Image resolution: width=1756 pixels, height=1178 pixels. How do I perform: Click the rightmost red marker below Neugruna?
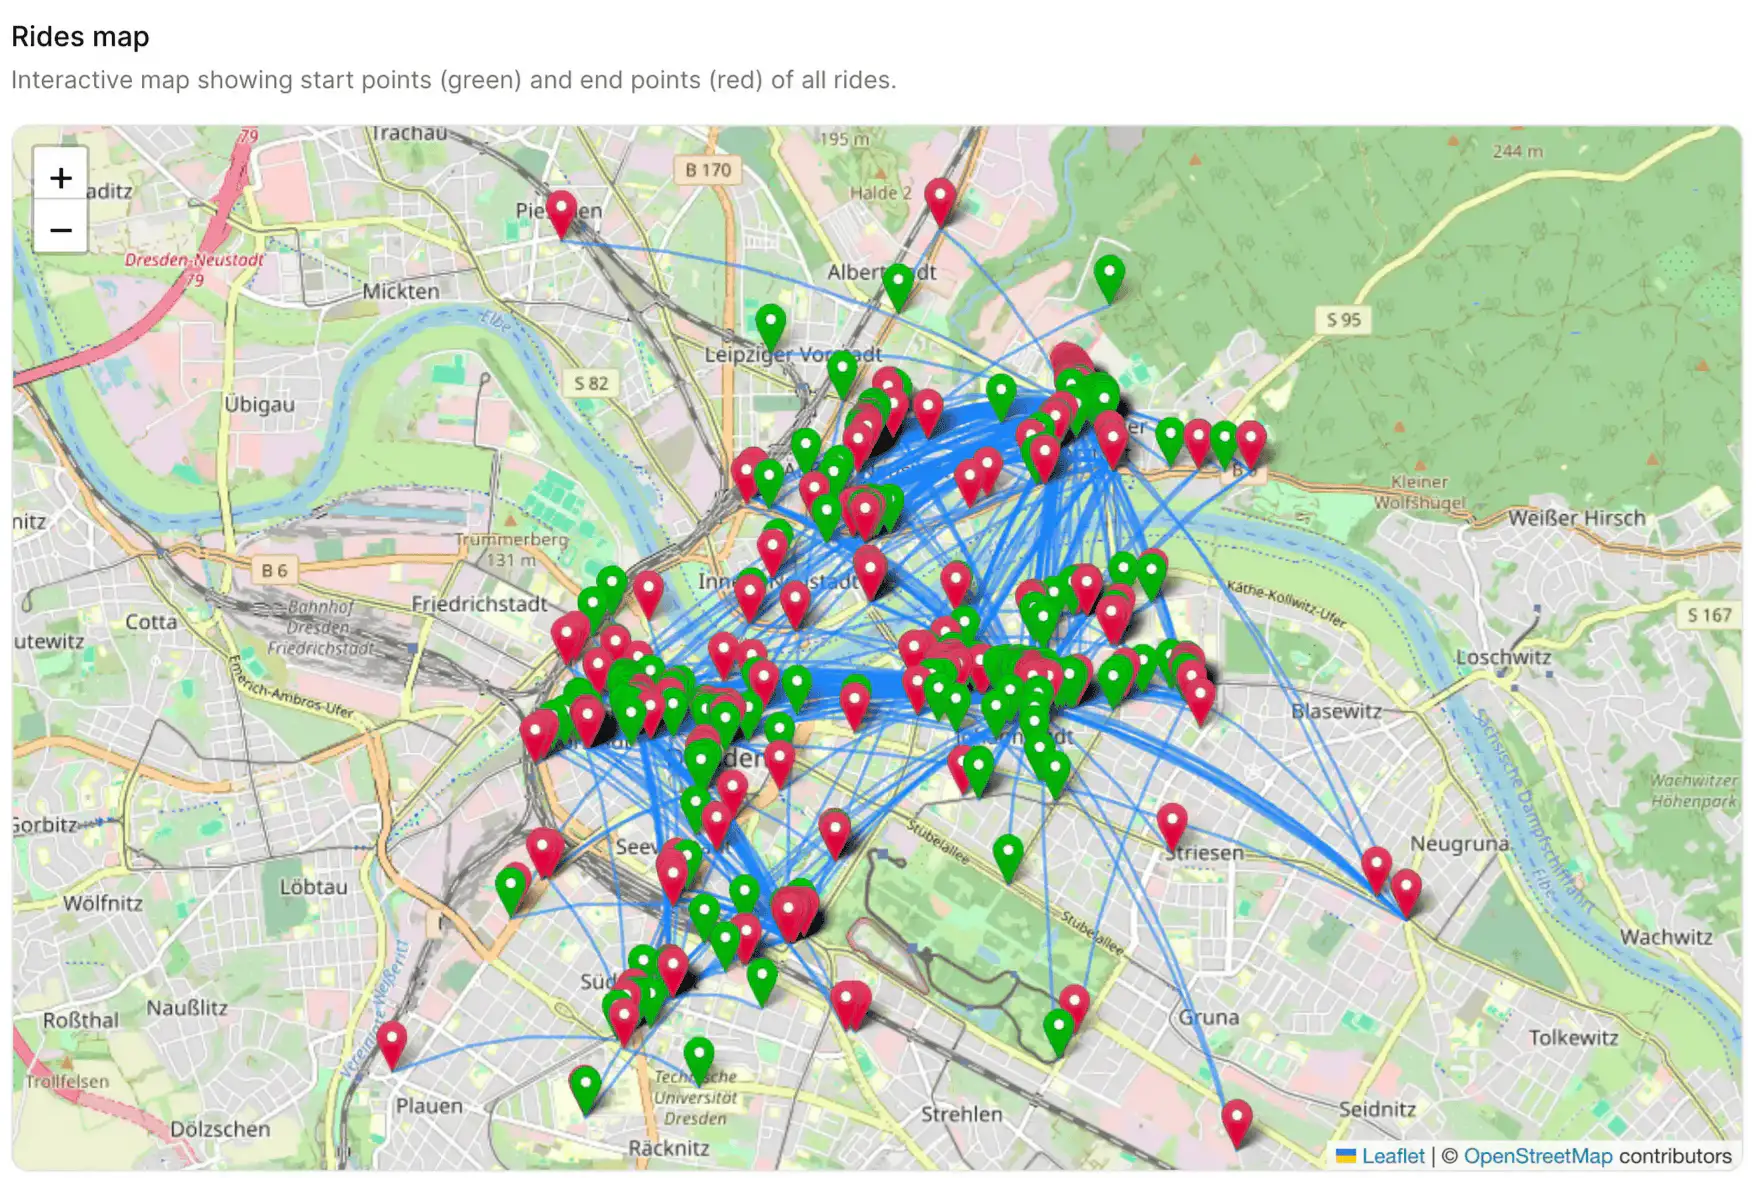click(x=1406, y=891)
